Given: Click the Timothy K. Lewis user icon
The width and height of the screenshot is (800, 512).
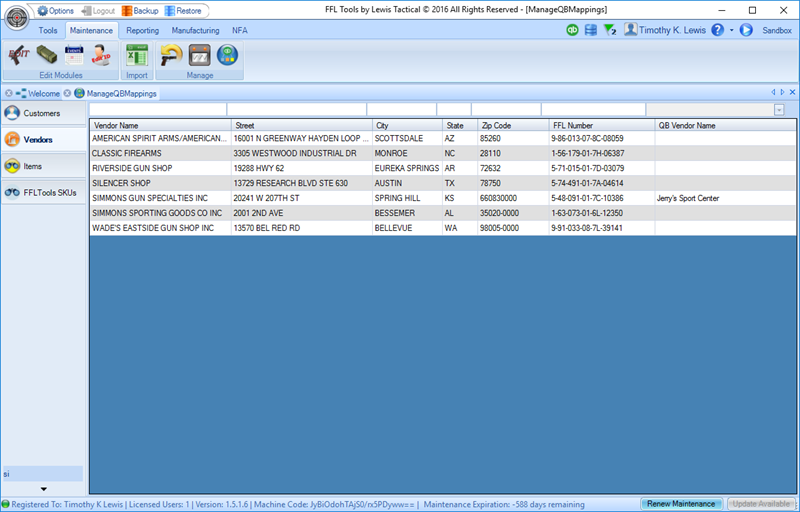Looking at the screenshot, I should (631, 30).
